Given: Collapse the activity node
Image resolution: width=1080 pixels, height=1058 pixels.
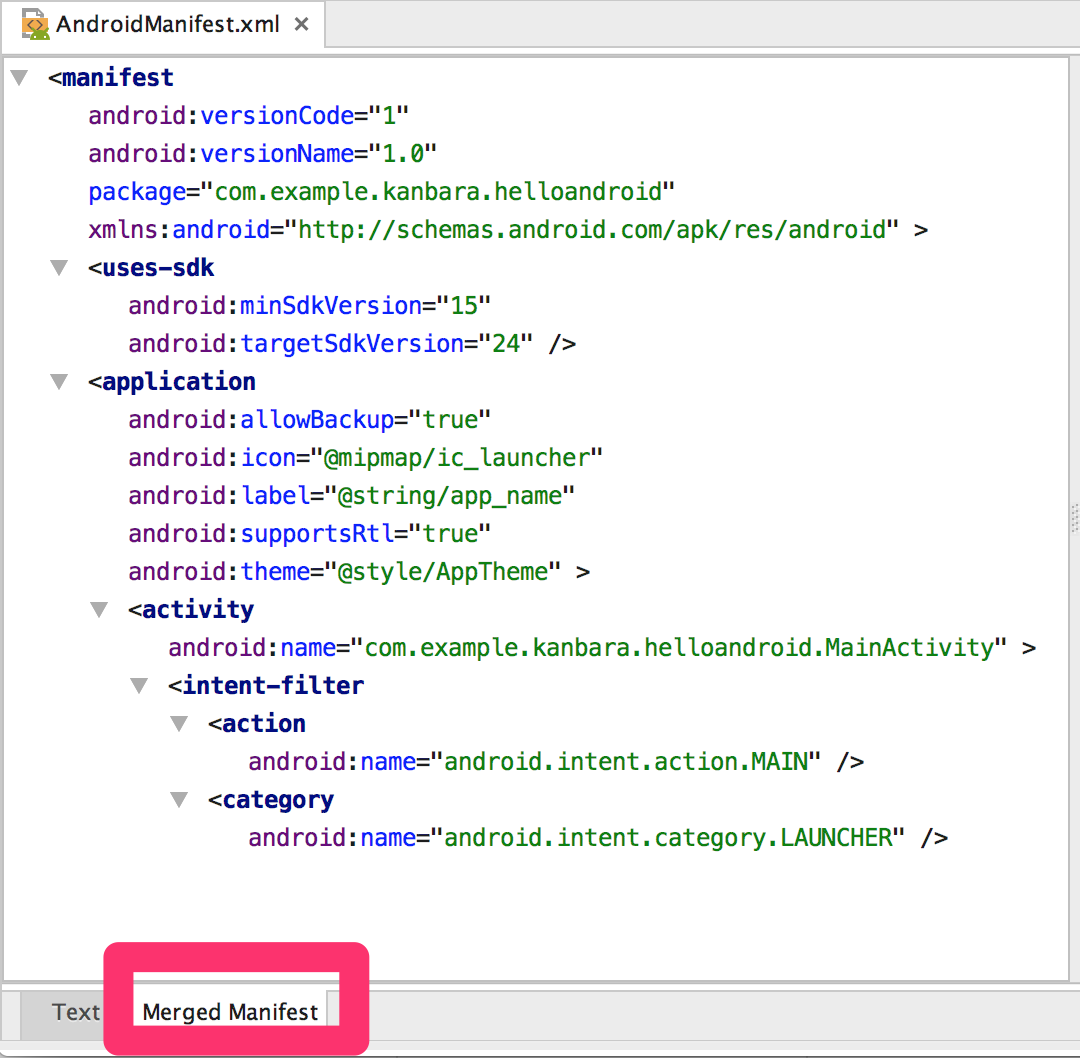Looking at the screenshot, I should (x=99, y=610).
